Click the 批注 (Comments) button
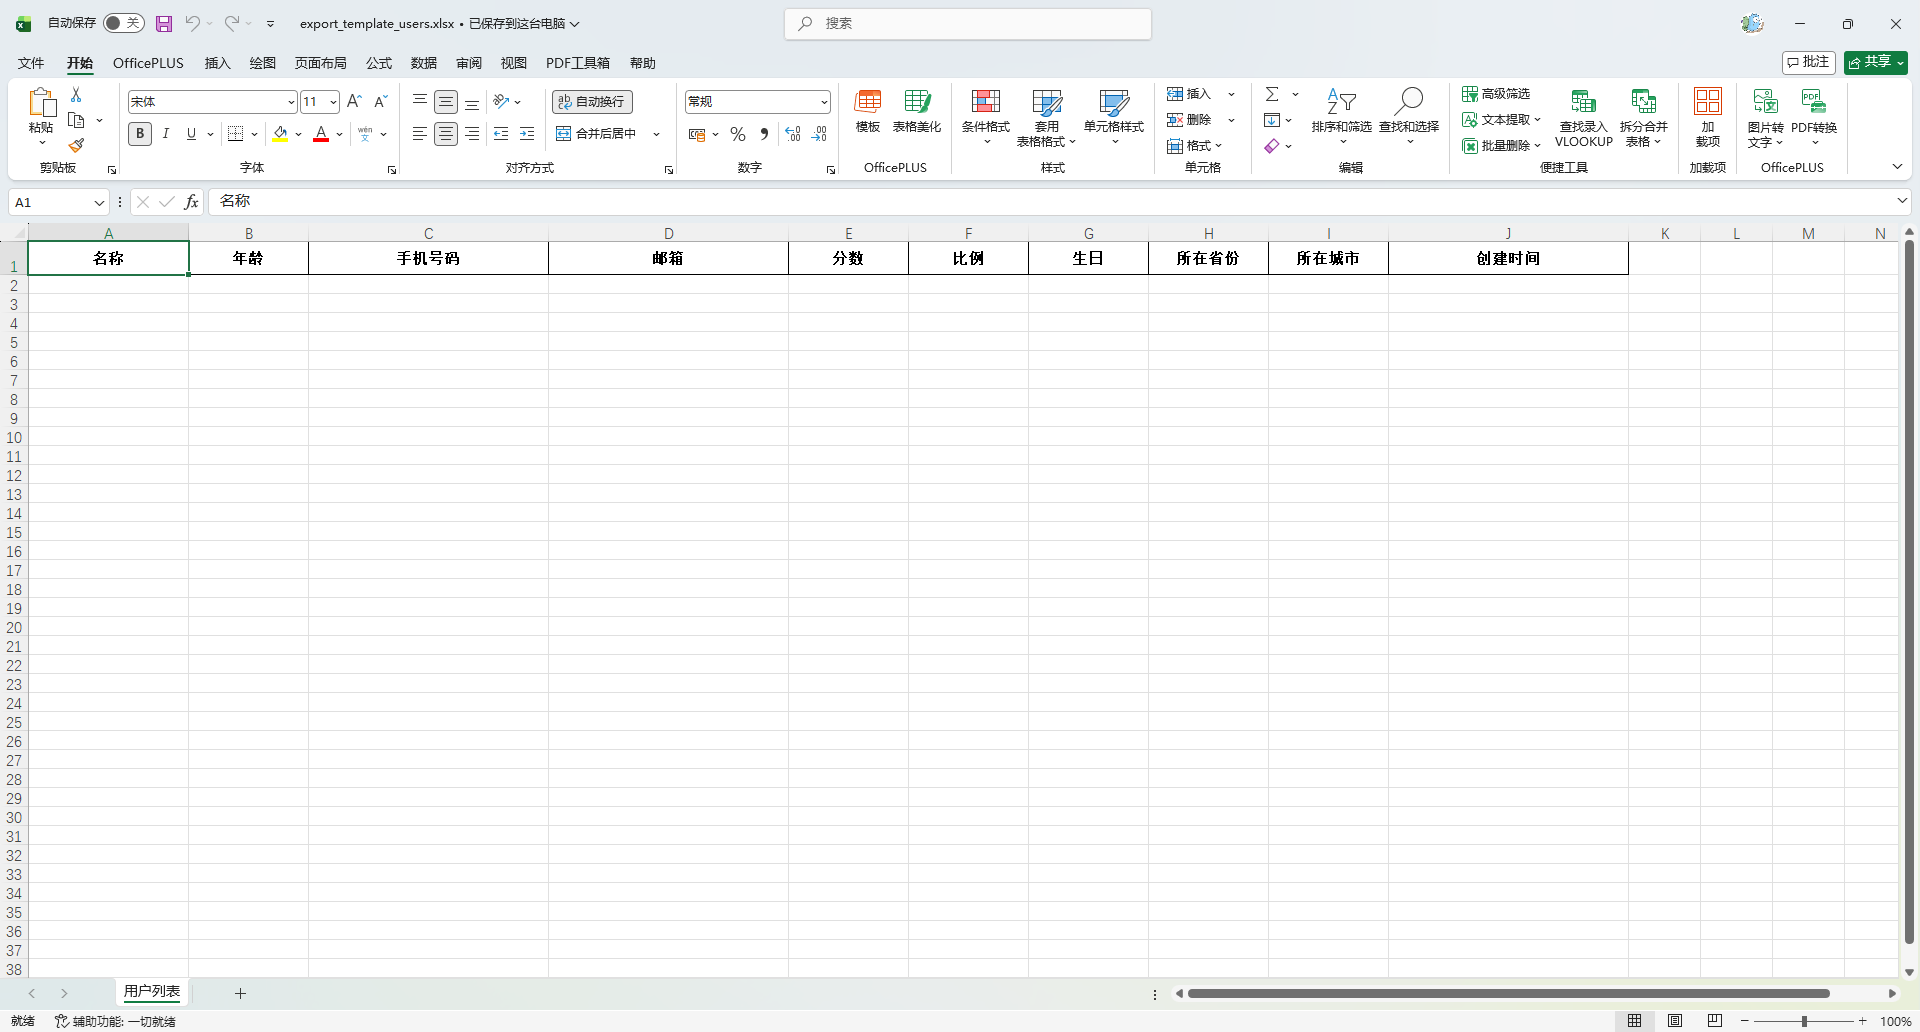Image resolution: width=1920 pixels, height=1032 pixels. pos(1808,62)
